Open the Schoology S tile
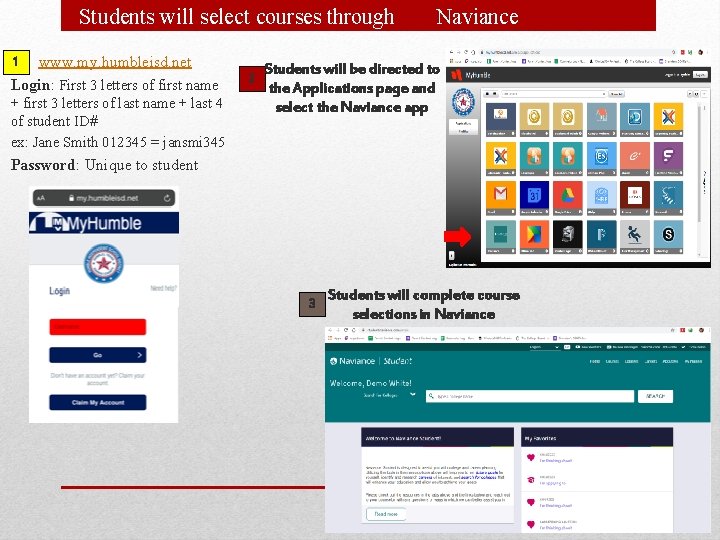Screen dimensions: 720x540 tap(668, 236)
